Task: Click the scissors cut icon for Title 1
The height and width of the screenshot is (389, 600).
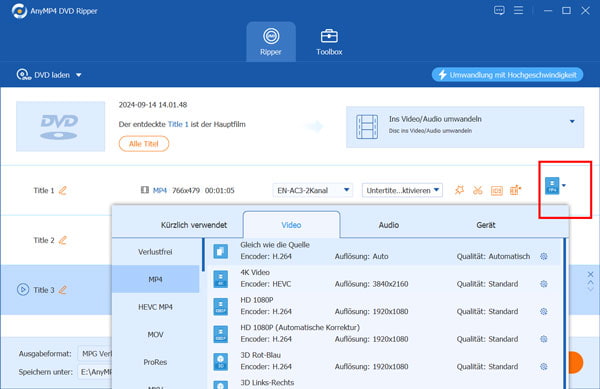Action: pyautogui.click(x=478, y=190)
